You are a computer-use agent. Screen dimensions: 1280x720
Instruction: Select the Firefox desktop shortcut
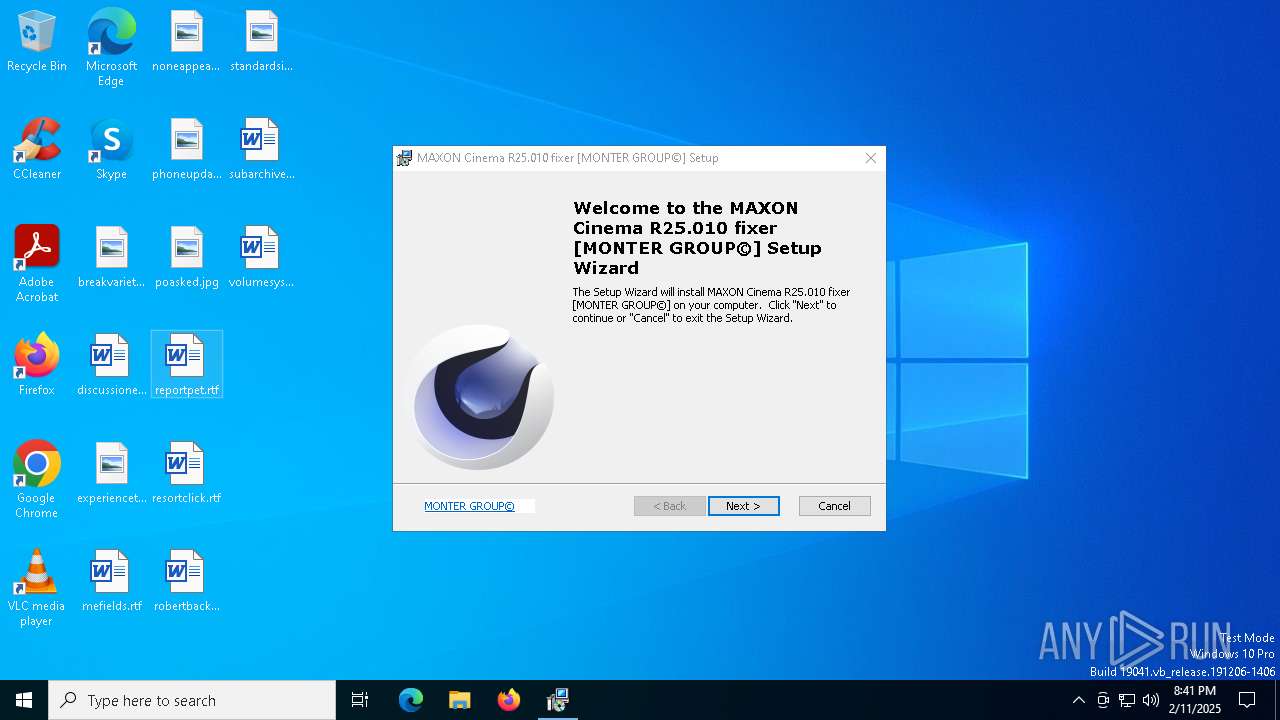[37, 366]
